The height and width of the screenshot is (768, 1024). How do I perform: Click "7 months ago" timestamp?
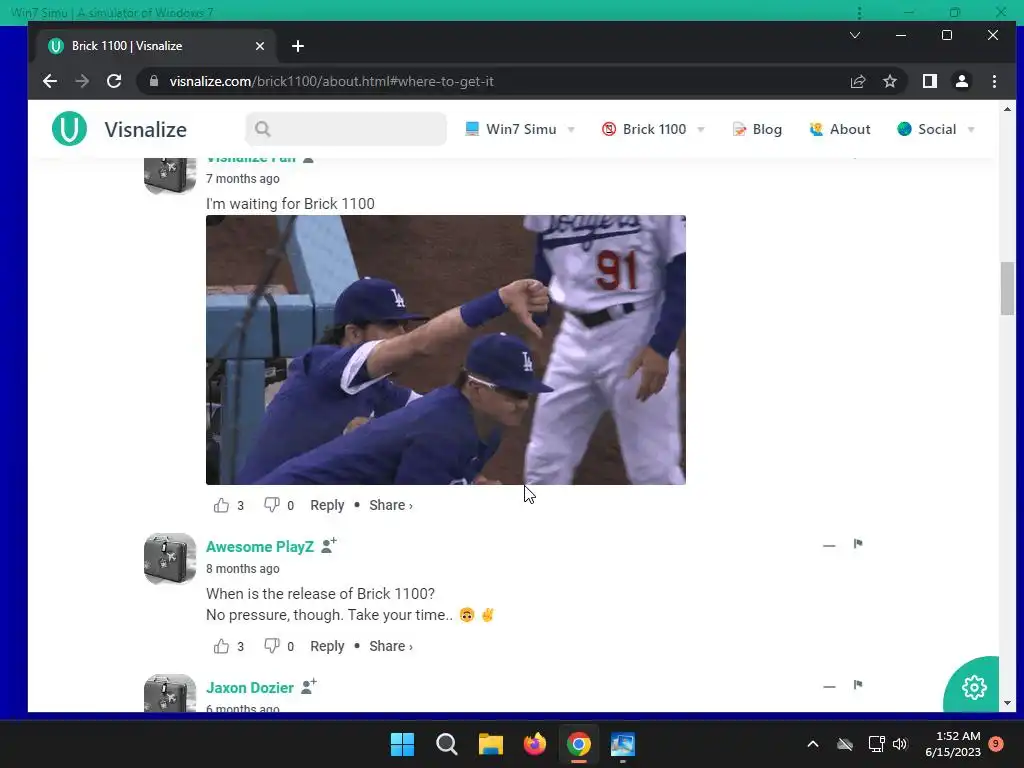click(243, 179)
